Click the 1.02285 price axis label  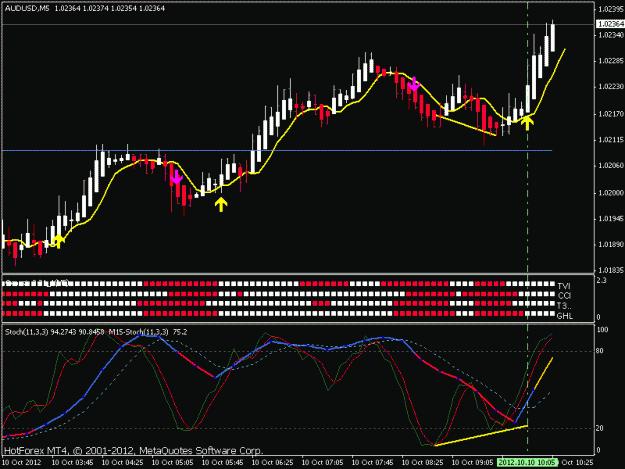tap(611, 61)
